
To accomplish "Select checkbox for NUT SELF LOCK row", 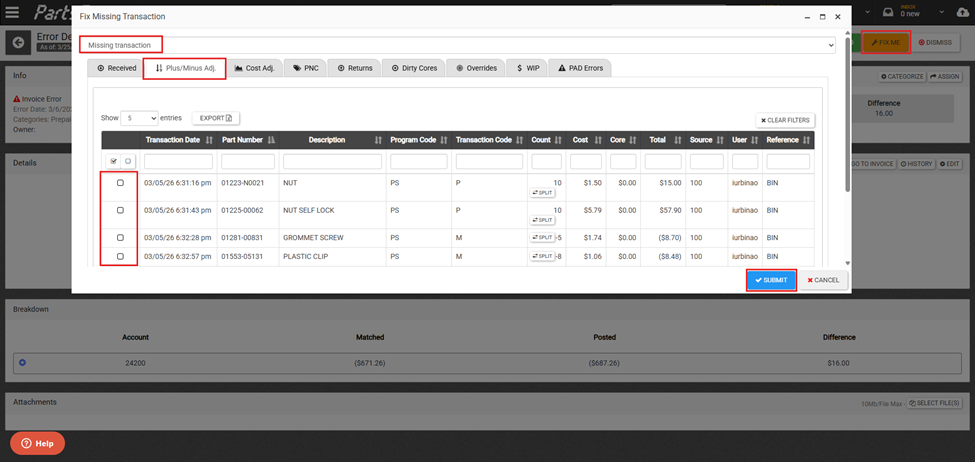I will point(120,210).
